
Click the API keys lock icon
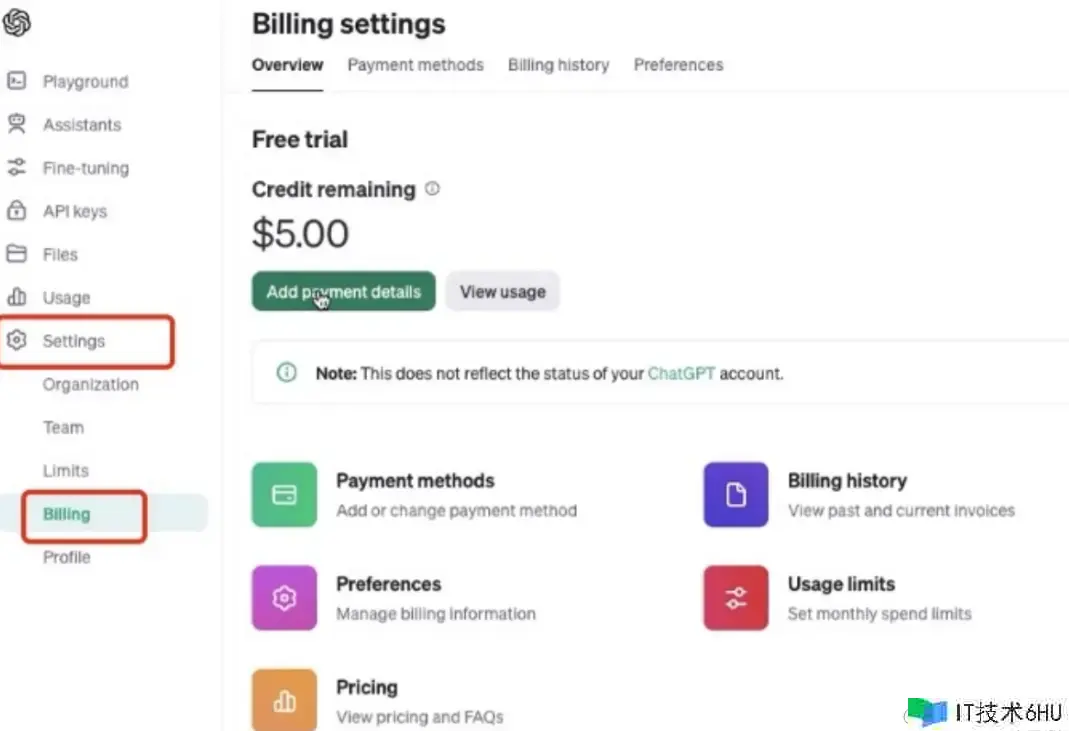coord(16,211)
